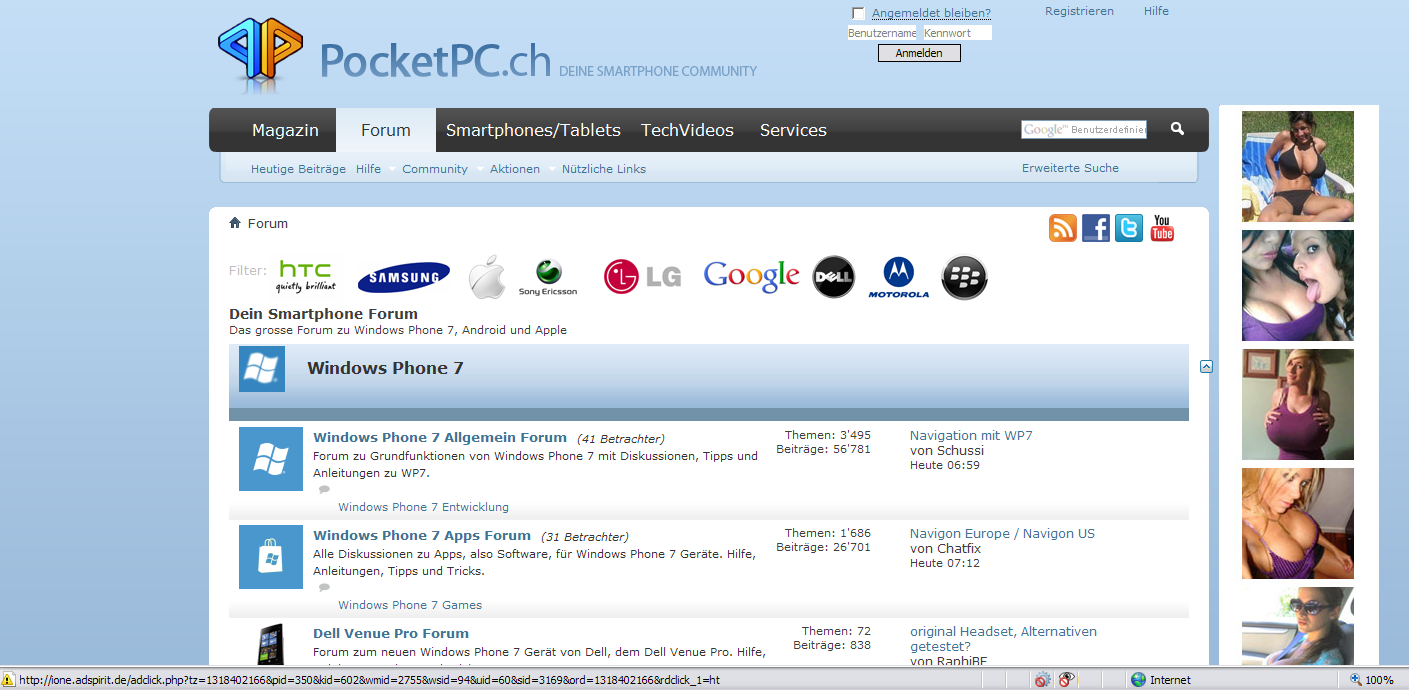Viewport: 1409px width, 690px height.
Task: Tick the Angemeldet bleiben checkbox
Action: [x=859, y=13]
